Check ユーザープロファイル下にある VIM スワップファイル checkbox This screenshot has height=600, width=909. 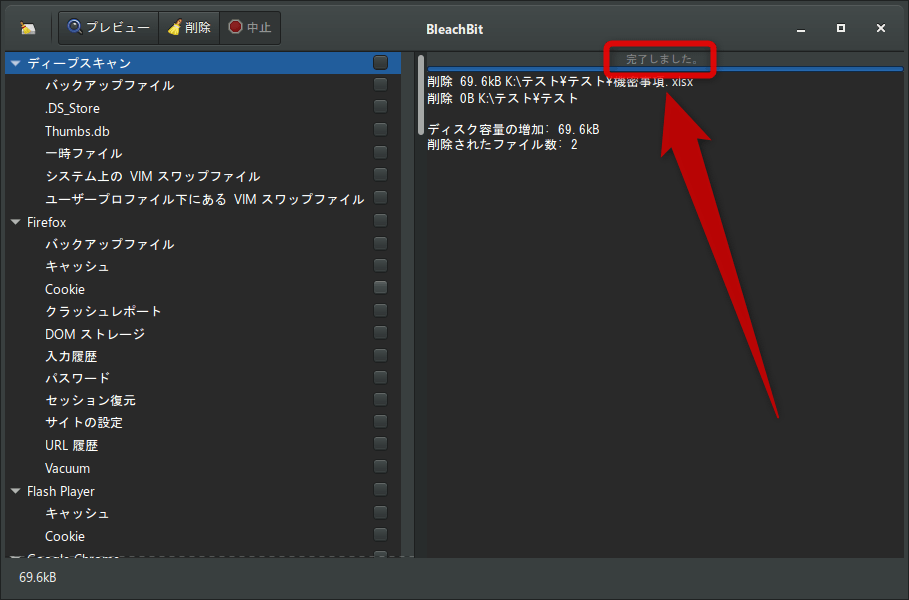tap(380, 198)
